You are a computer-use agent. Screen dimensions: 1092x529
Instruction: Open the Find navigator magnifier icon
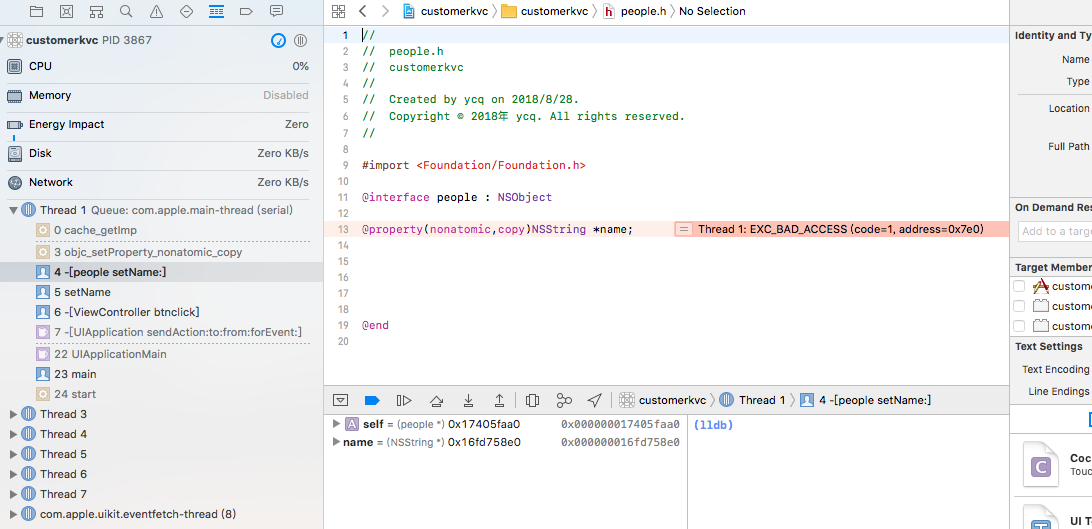click(126, 11)
